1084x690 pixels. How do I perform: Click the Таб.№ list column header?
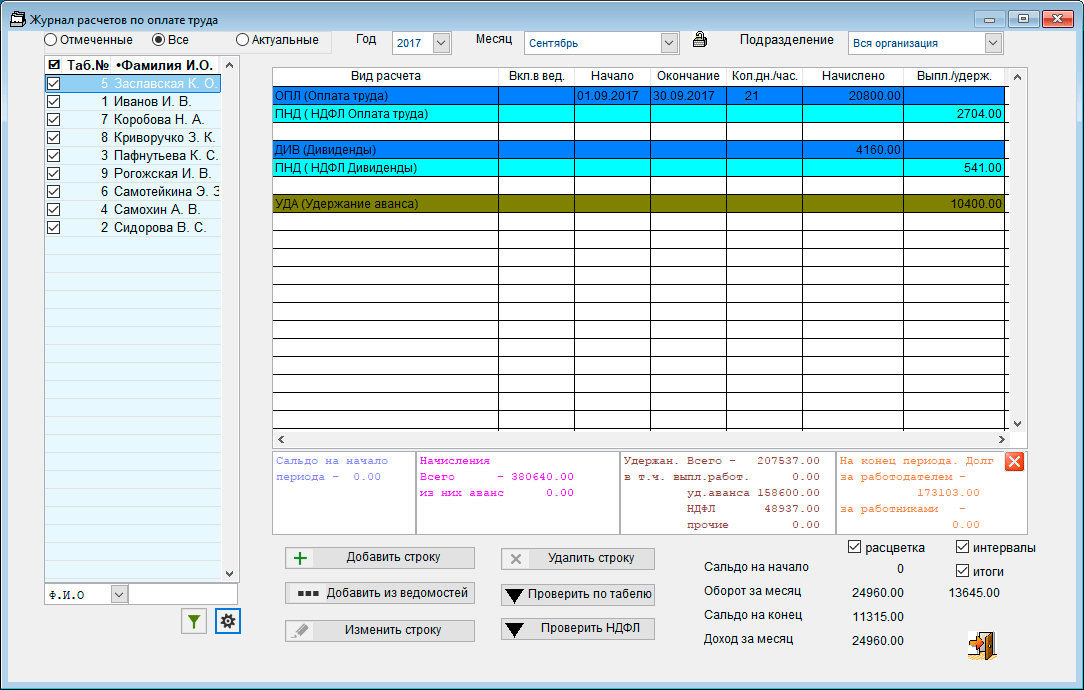(x=87, y=65)
